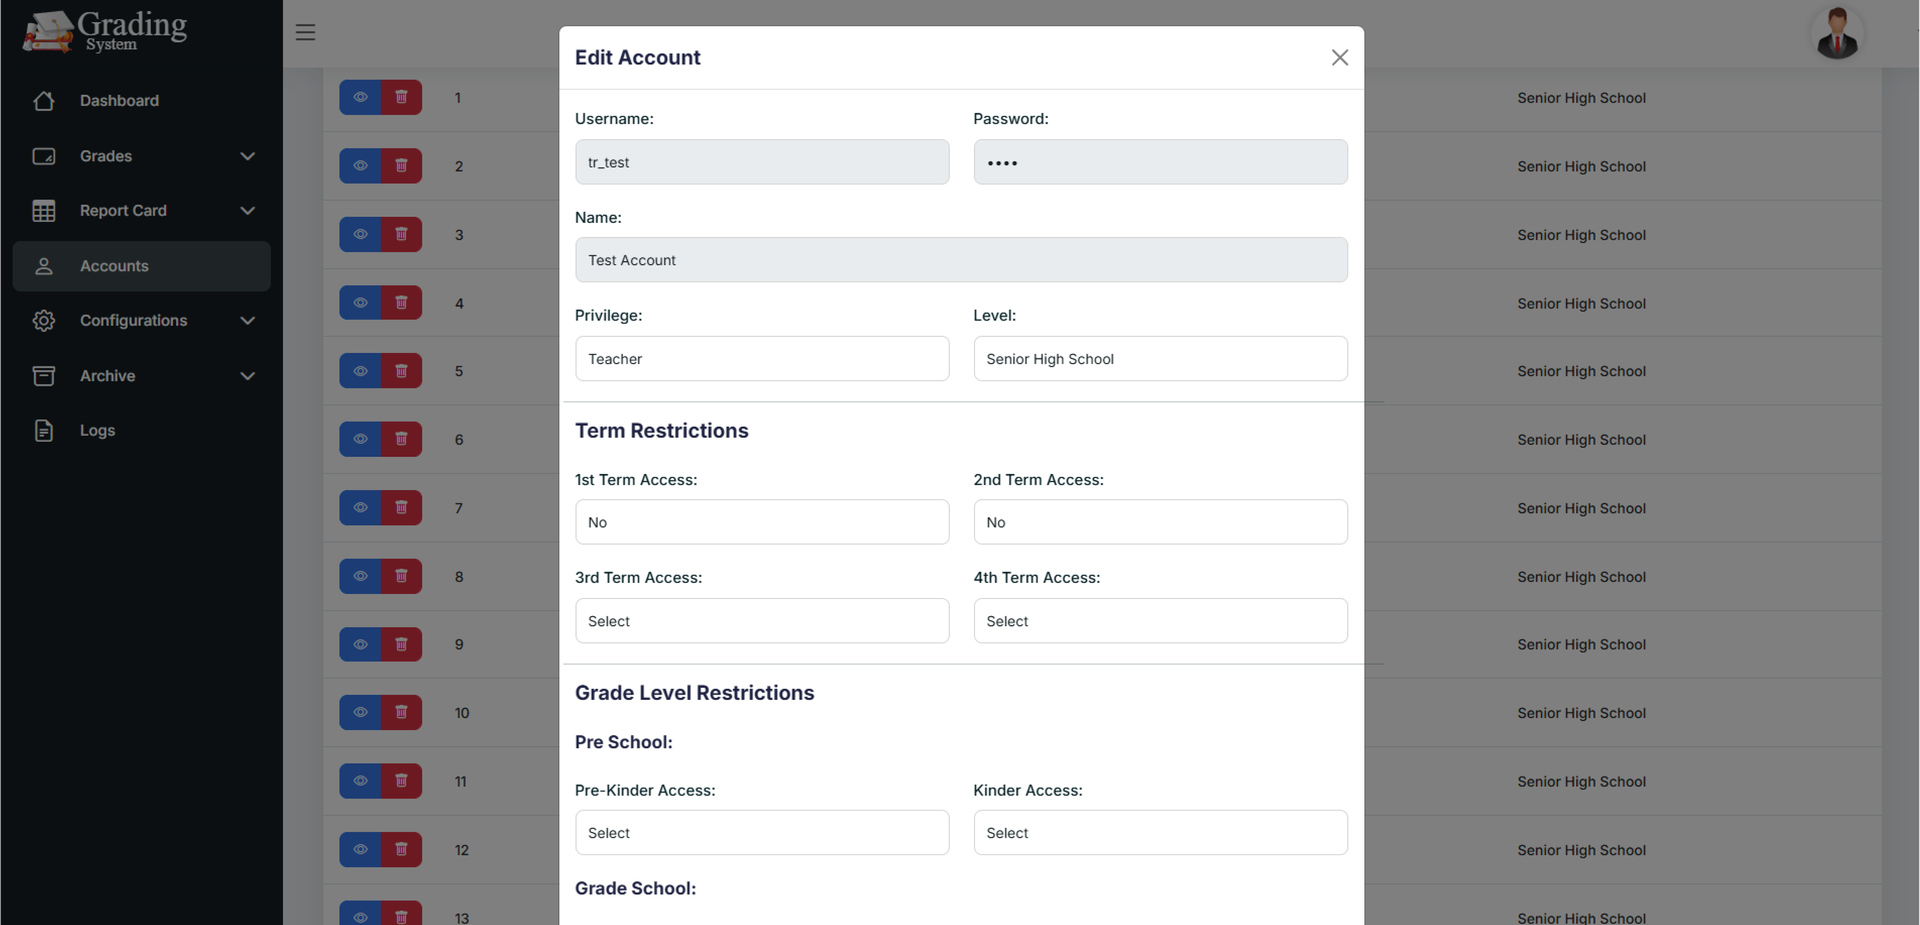The image size is (1920, 925).
Task: Click the red trash button in row 7
Action: tap(401, 508)
